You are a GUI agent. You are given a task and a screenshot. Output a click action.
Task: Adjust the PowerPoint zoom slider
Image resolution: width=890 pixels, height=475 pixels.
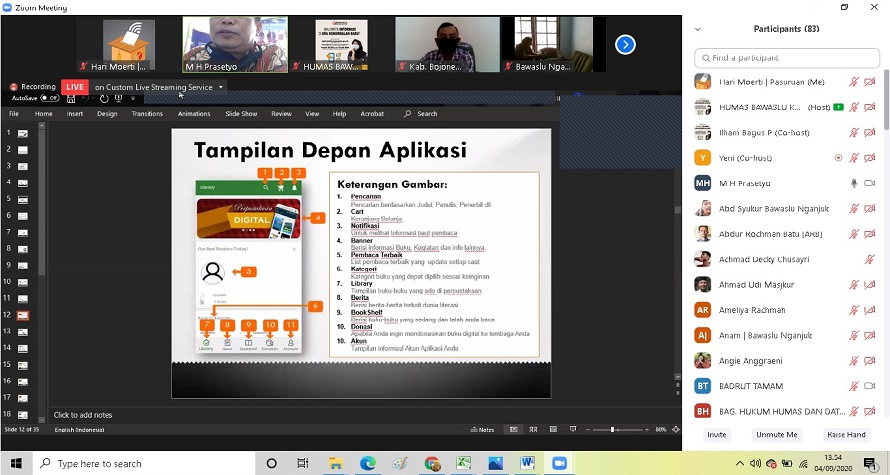point(612,429)
